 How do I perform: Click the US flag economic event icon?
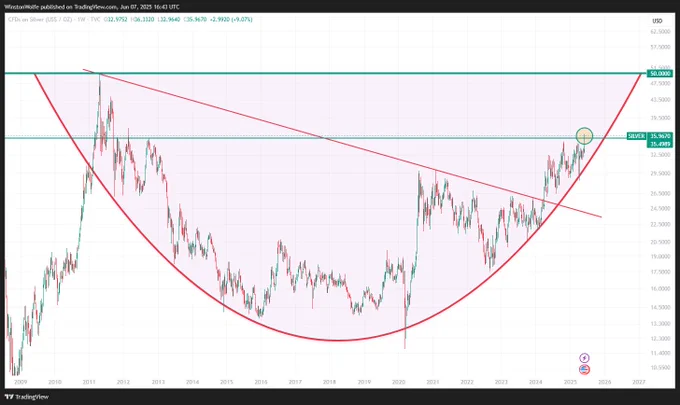coord(584,370)
